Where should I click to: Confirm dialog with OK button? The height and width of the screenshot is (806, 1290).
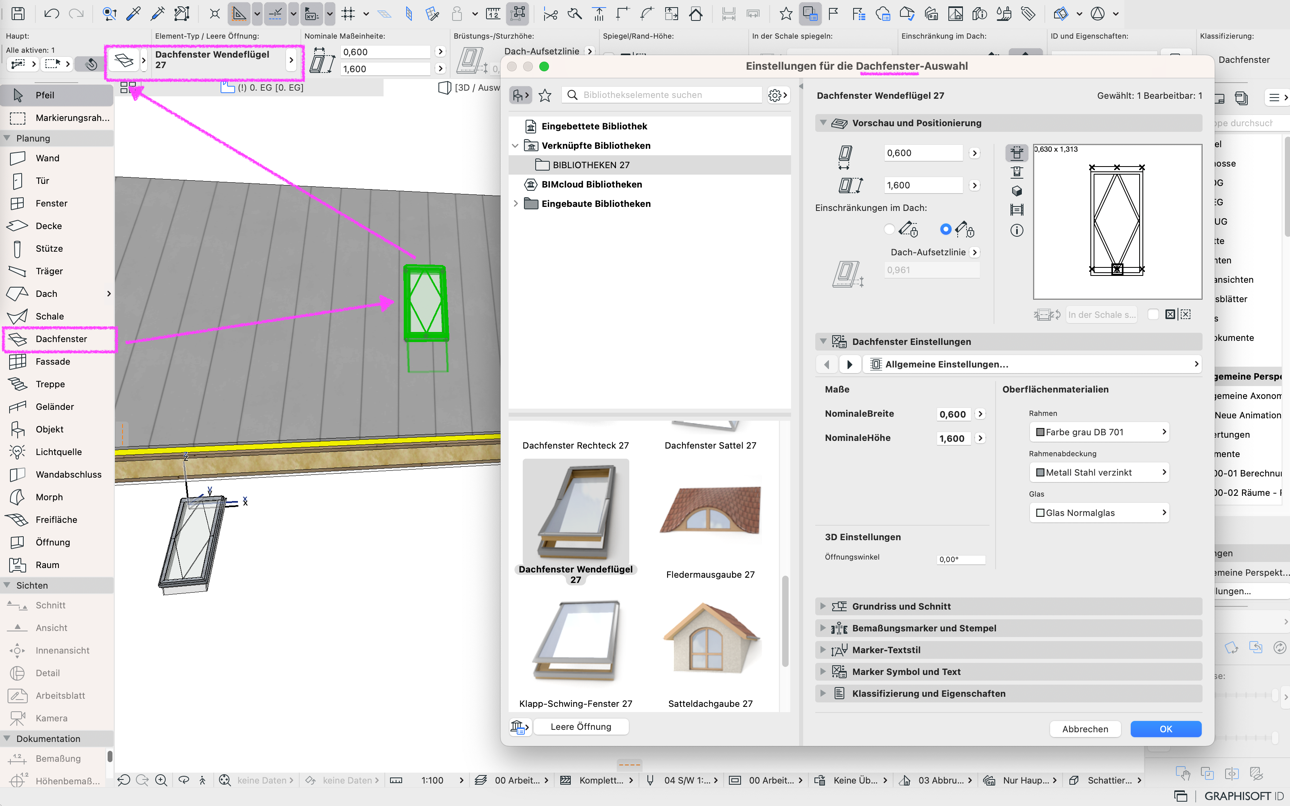pos(1166,729)
